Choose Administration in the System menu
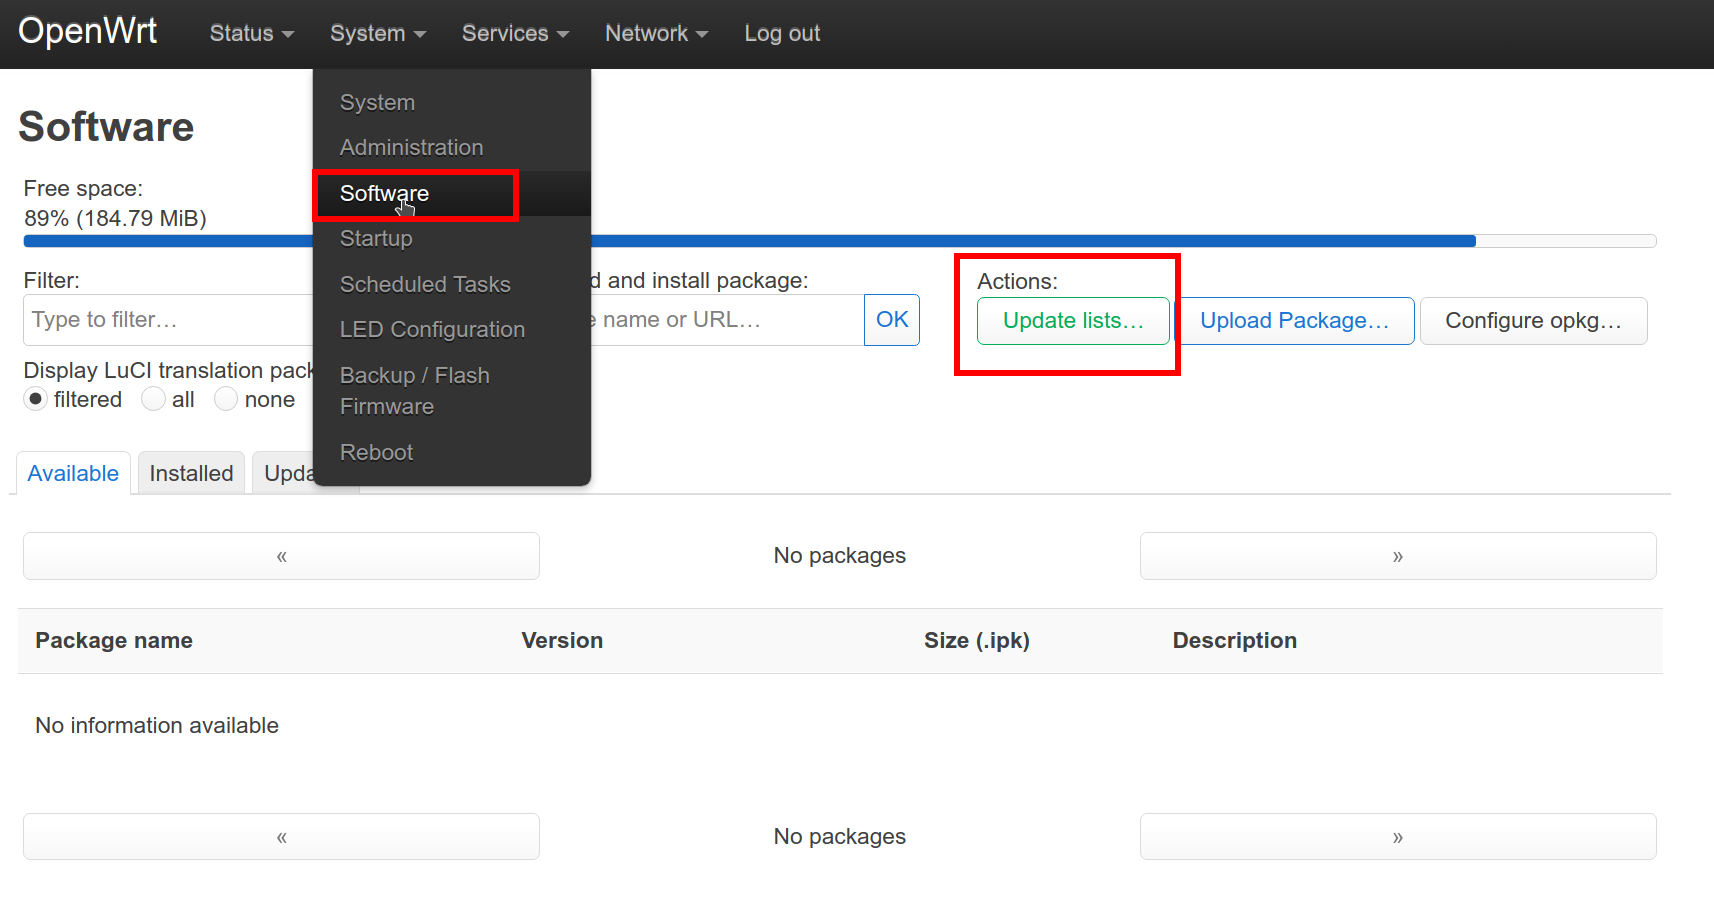1714x910 pixels. point(411,148)
